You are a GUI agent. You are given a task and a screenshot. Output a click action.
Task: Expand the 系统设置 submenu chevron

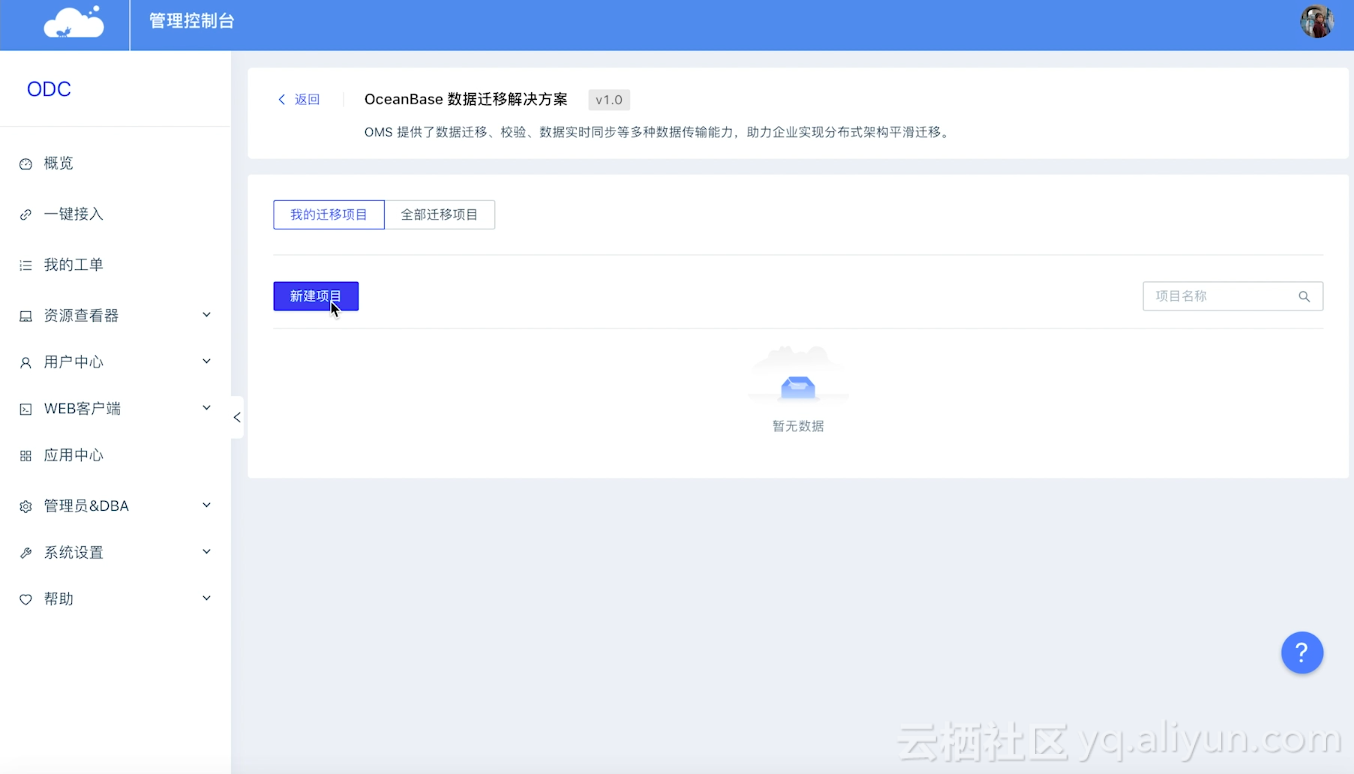pos(207,552)
